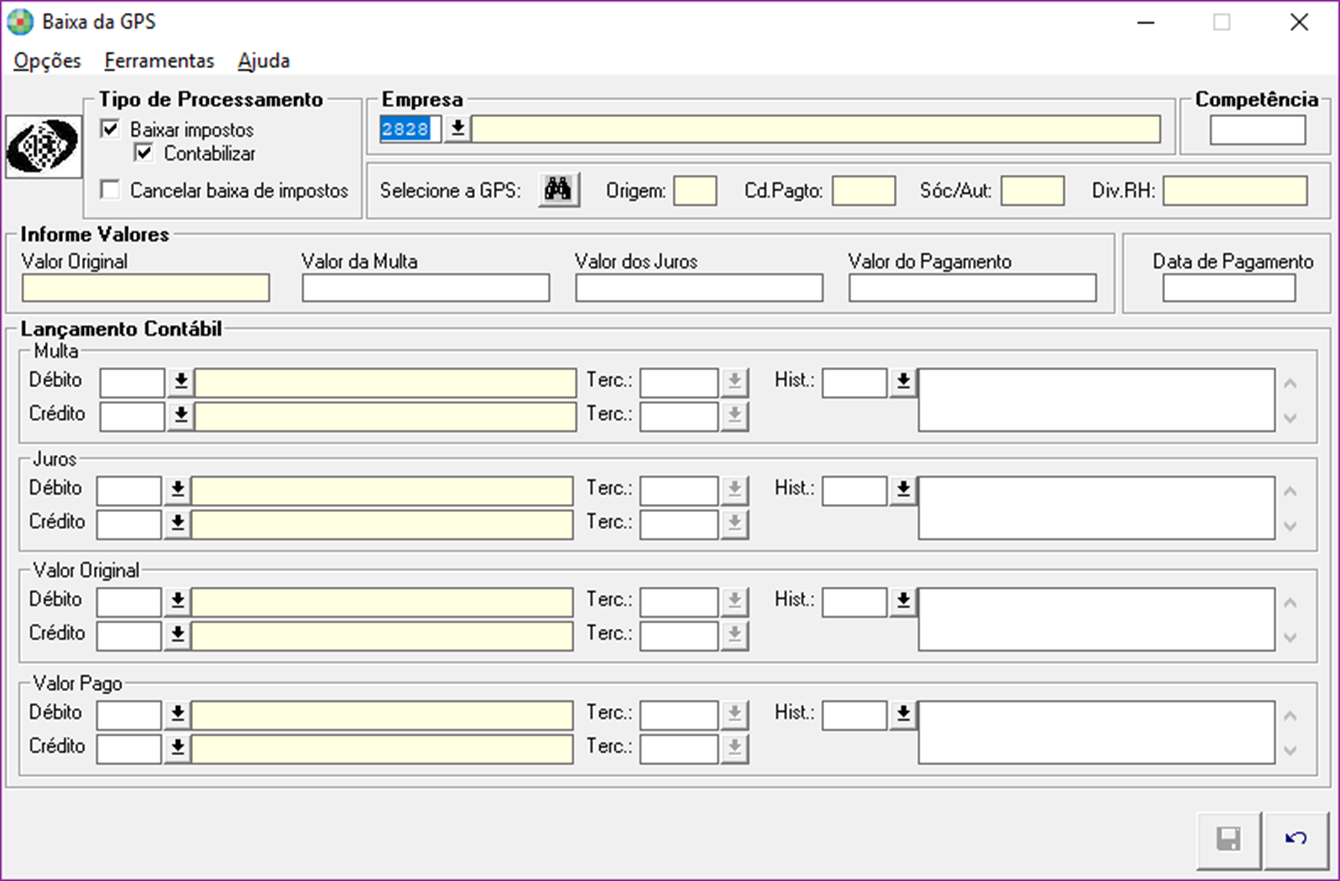The width and height of the screenshot is (1340, 881).
Task: Expand Juros Crédito account dropdown
Action: pos(177,524)
